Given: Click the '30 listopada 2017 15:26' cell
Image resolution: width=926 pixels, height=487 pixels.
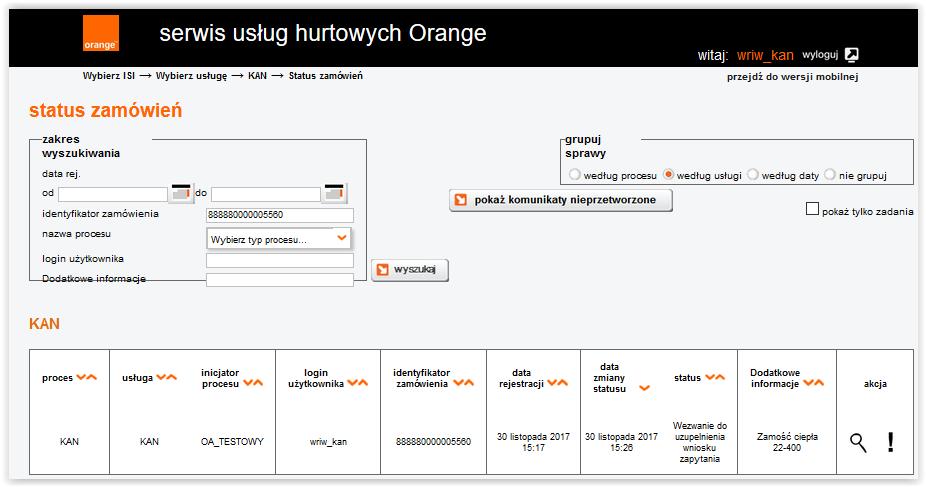Looking at the screenshot, I should 621,442.
